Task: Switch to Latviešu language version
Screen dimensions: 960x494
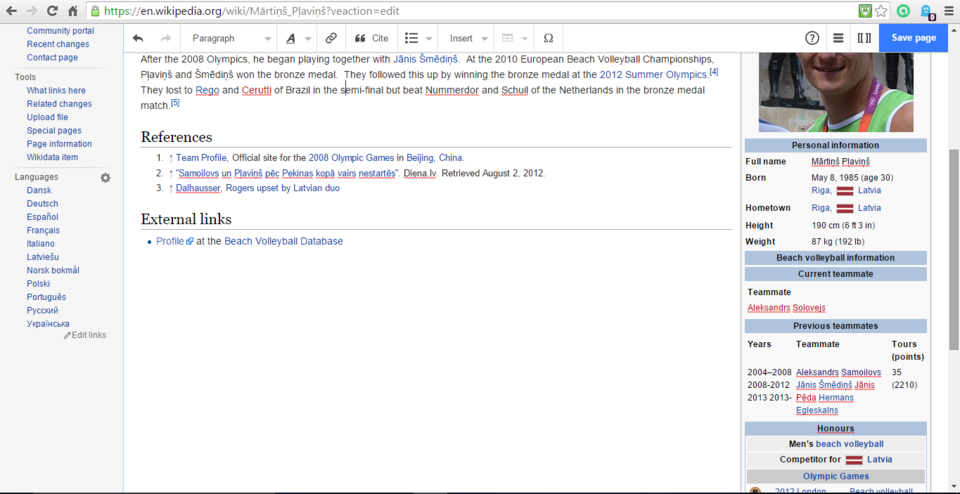Action: click(x=43, y=257)
